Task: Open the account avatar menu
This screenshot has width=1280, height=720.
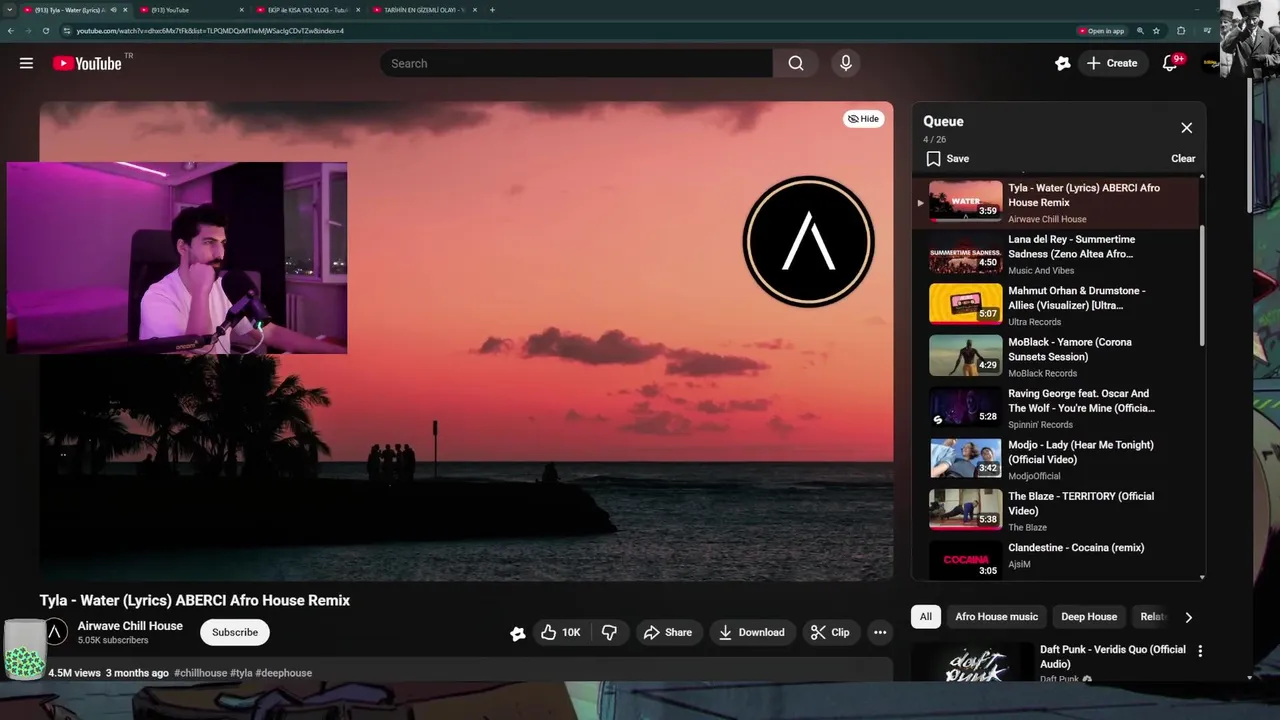Action: point(1210,63)
